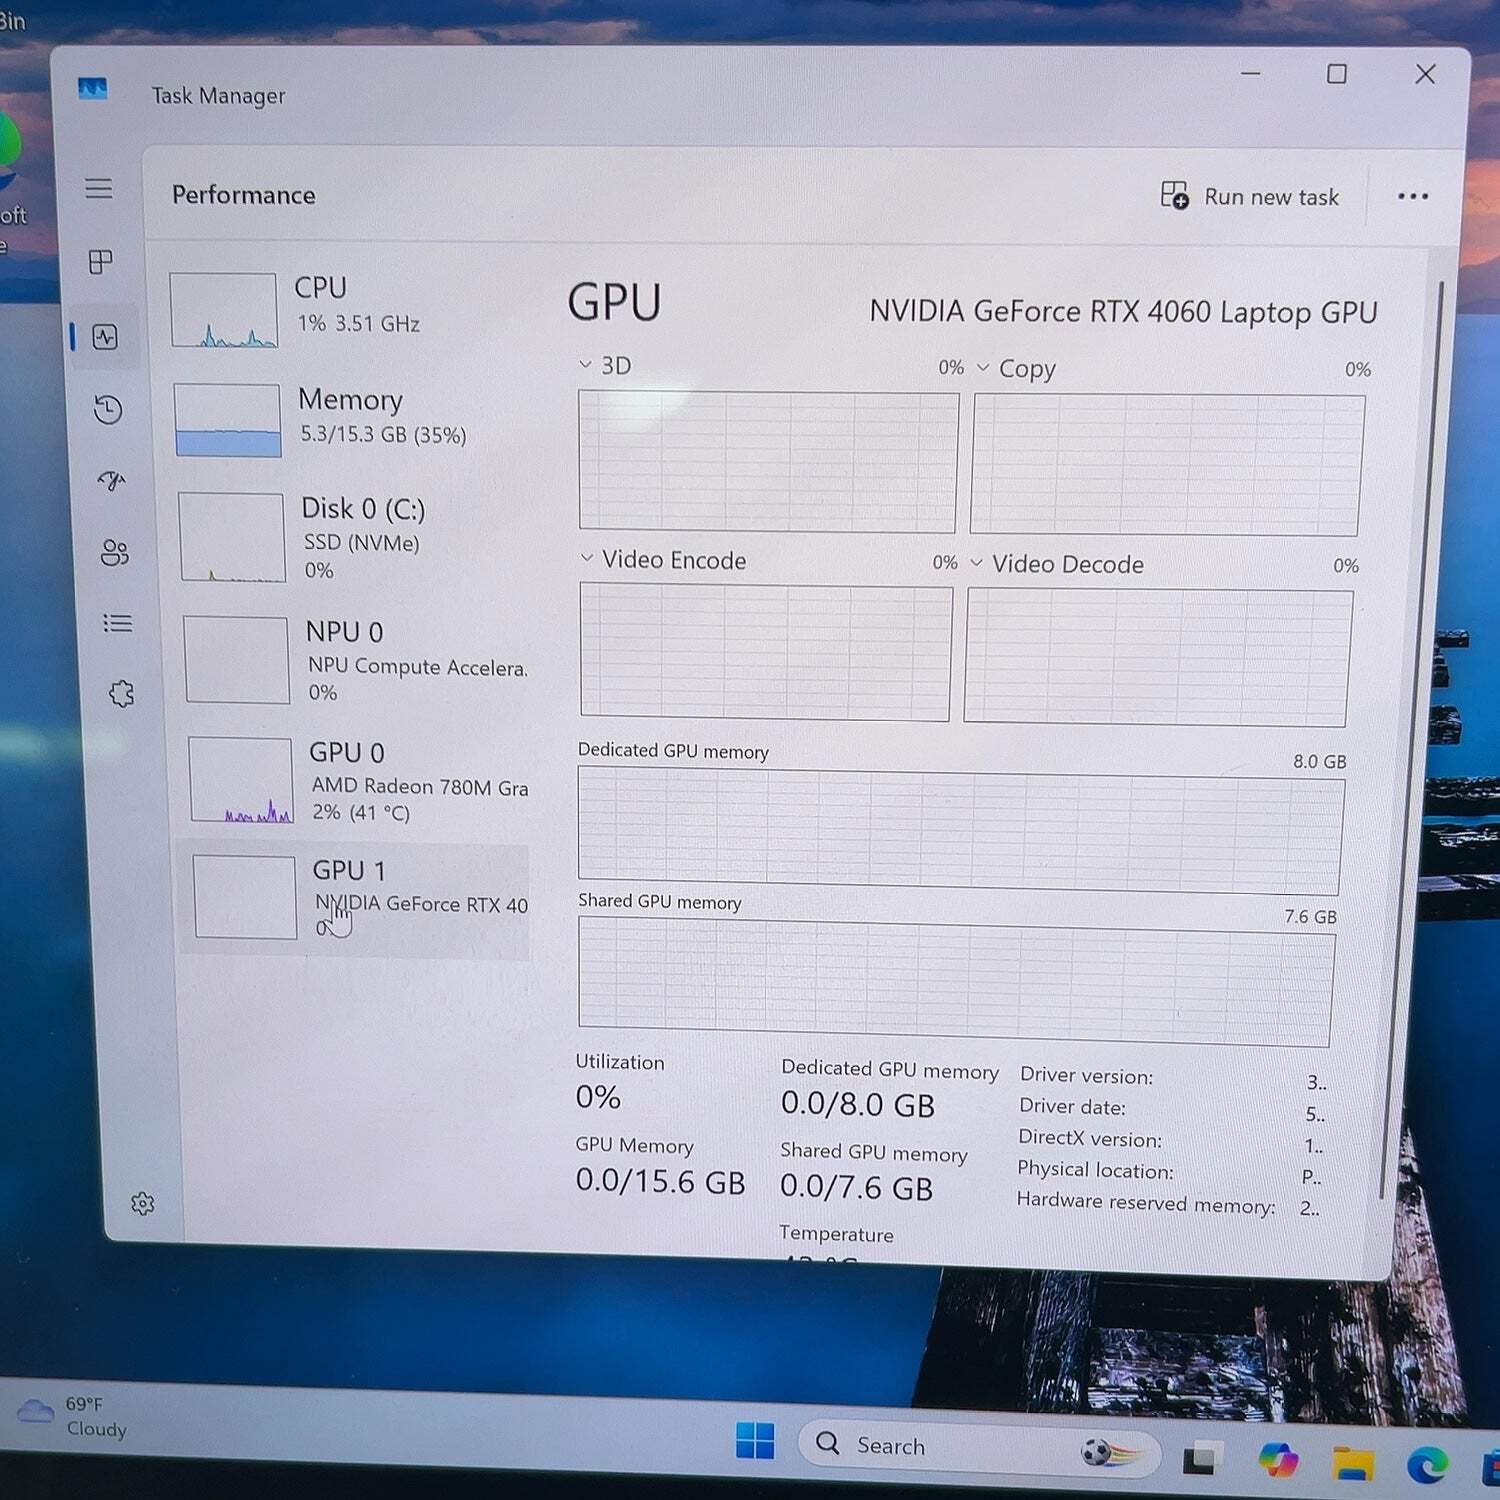This screenshot has height=1500, width=1500.
Task: Click the Physical location label
Action: 1095,1170
